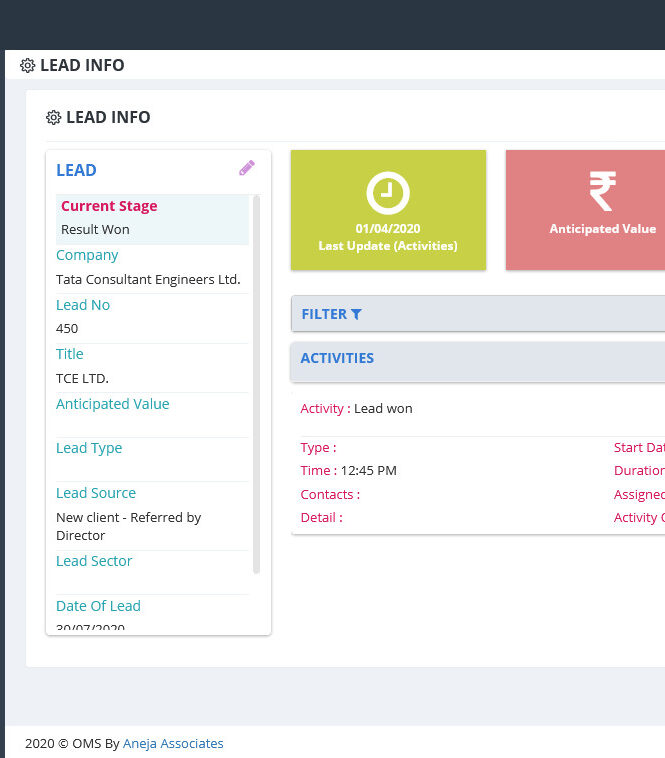Select the Last Update (Activities) card
Screen dimensions: 665x758
(x=388, y=210)
